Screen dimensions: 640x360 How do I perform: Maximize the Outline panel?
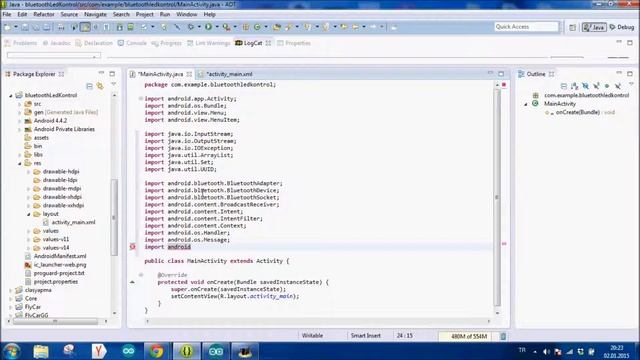[630, 73]
